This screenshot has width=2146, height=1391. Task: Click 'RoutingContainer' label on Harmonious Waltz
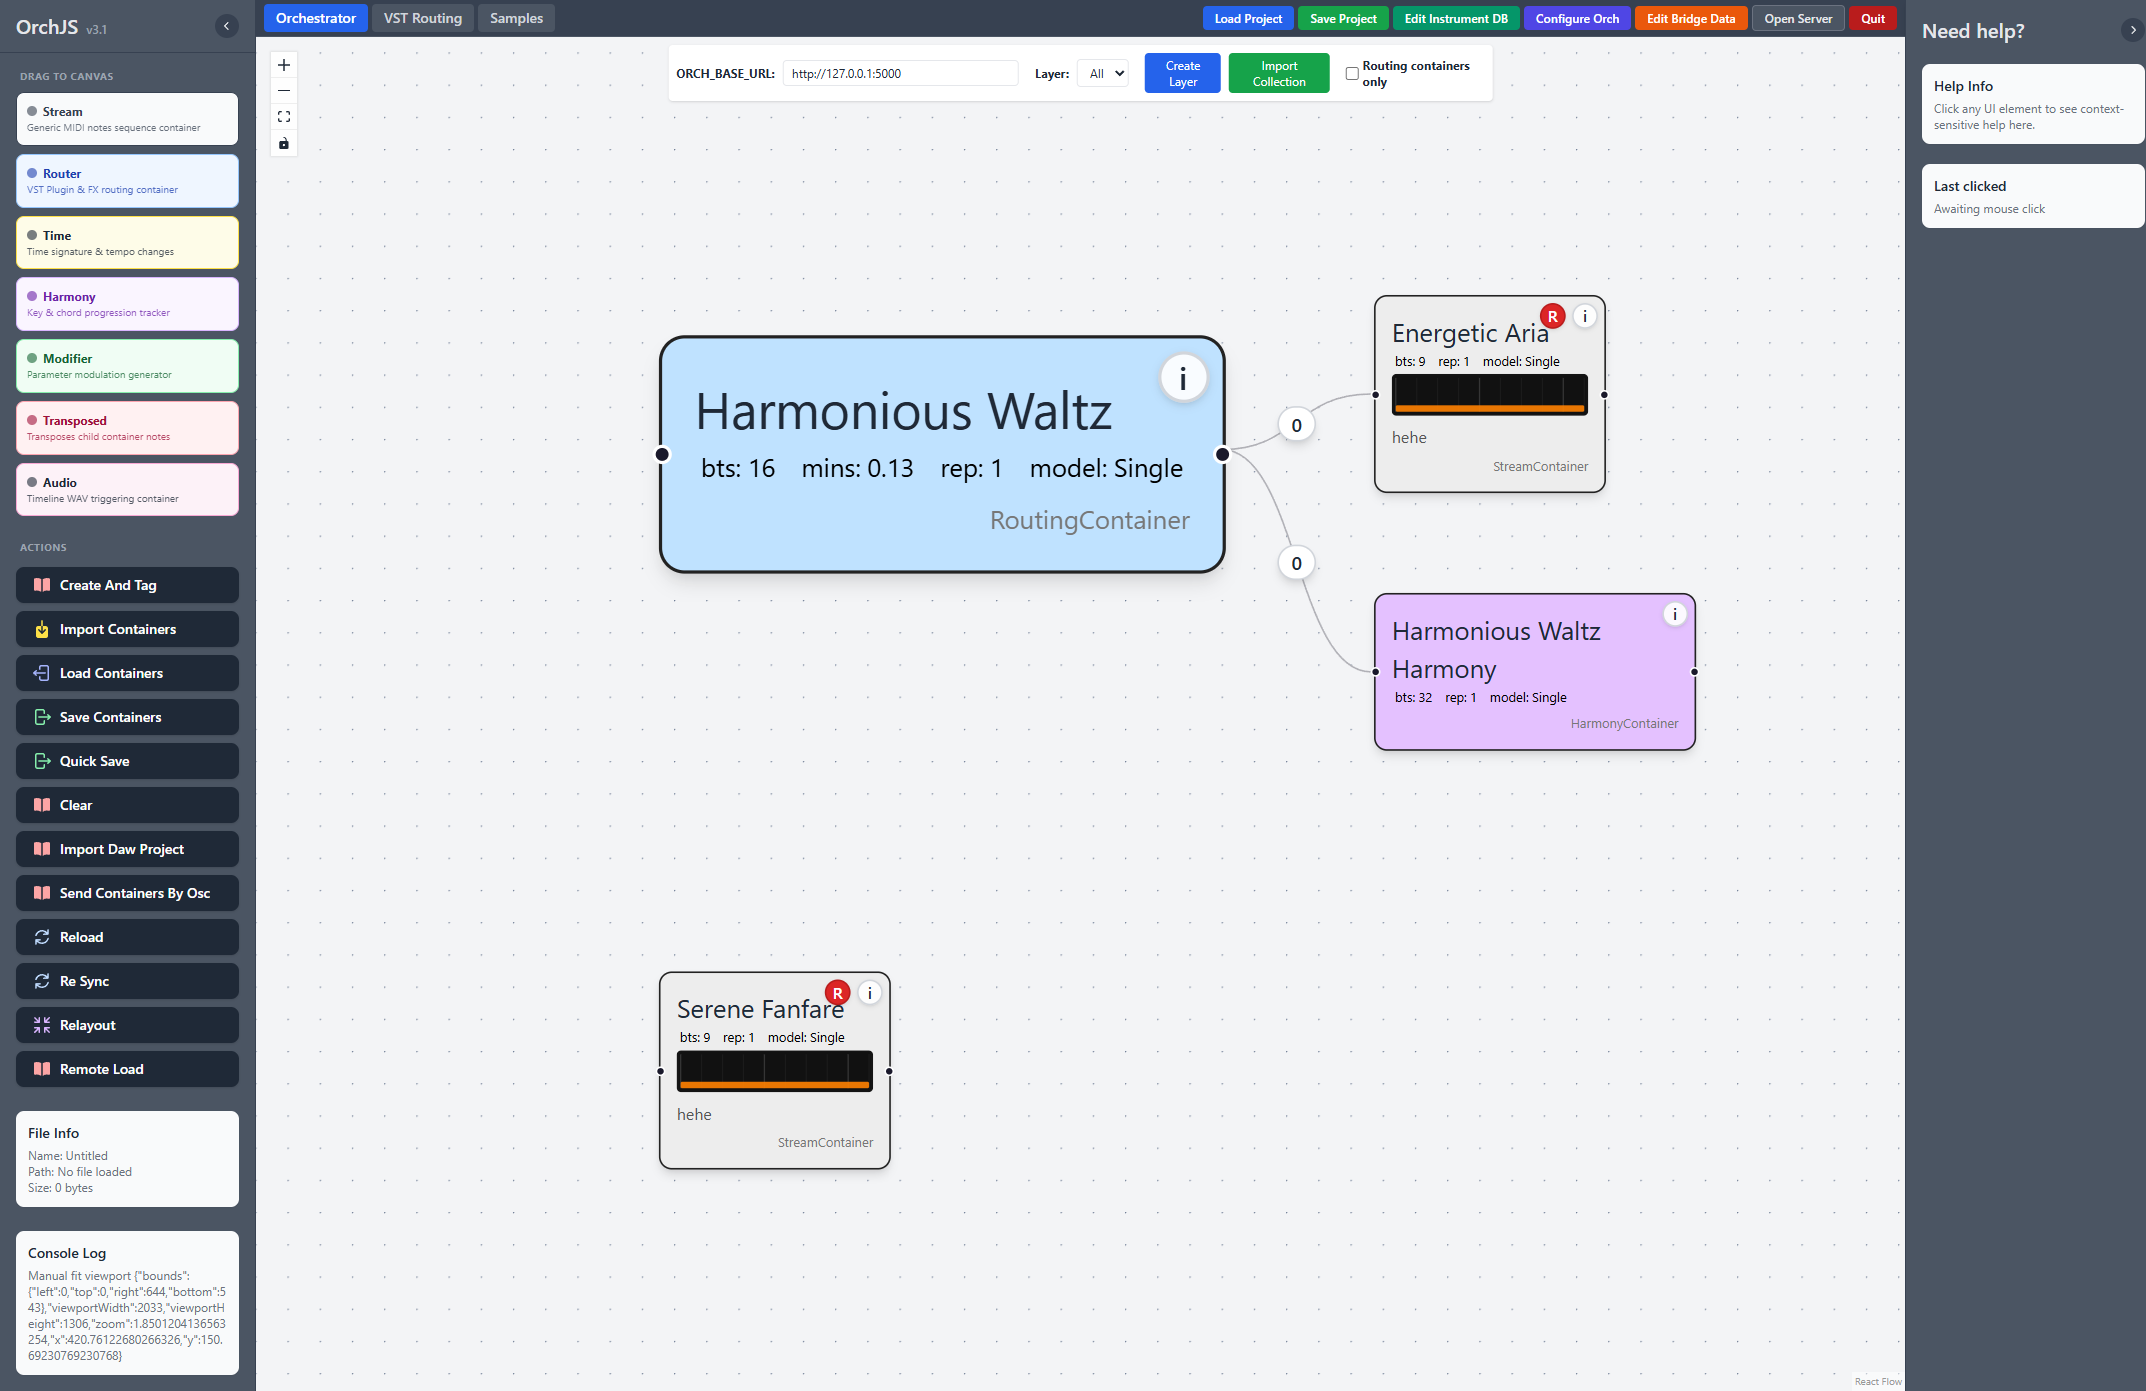click(x=1089, y=520)
